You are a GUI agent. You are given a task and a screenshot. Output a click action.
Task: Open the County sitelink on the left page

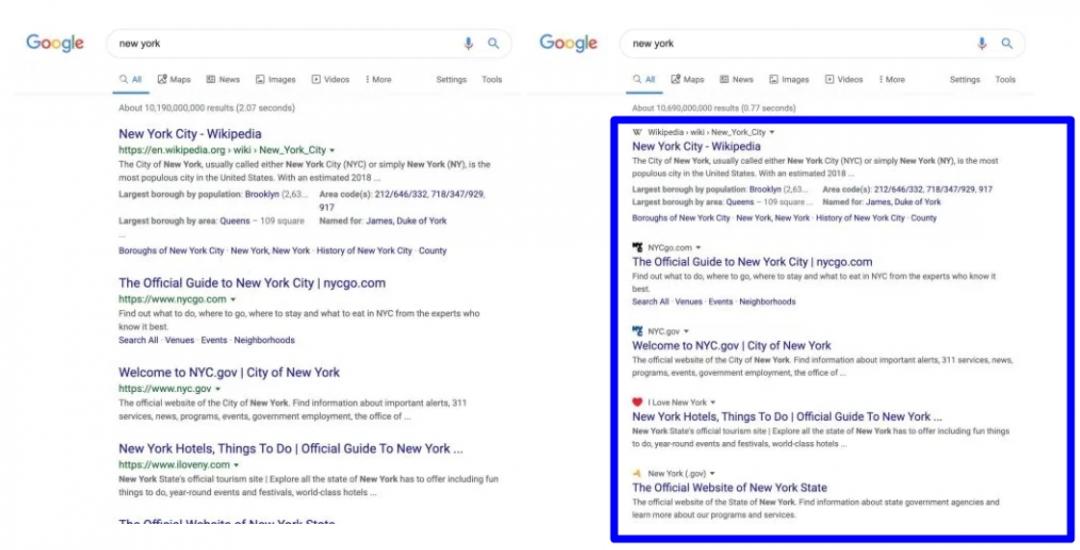point(433,251)
